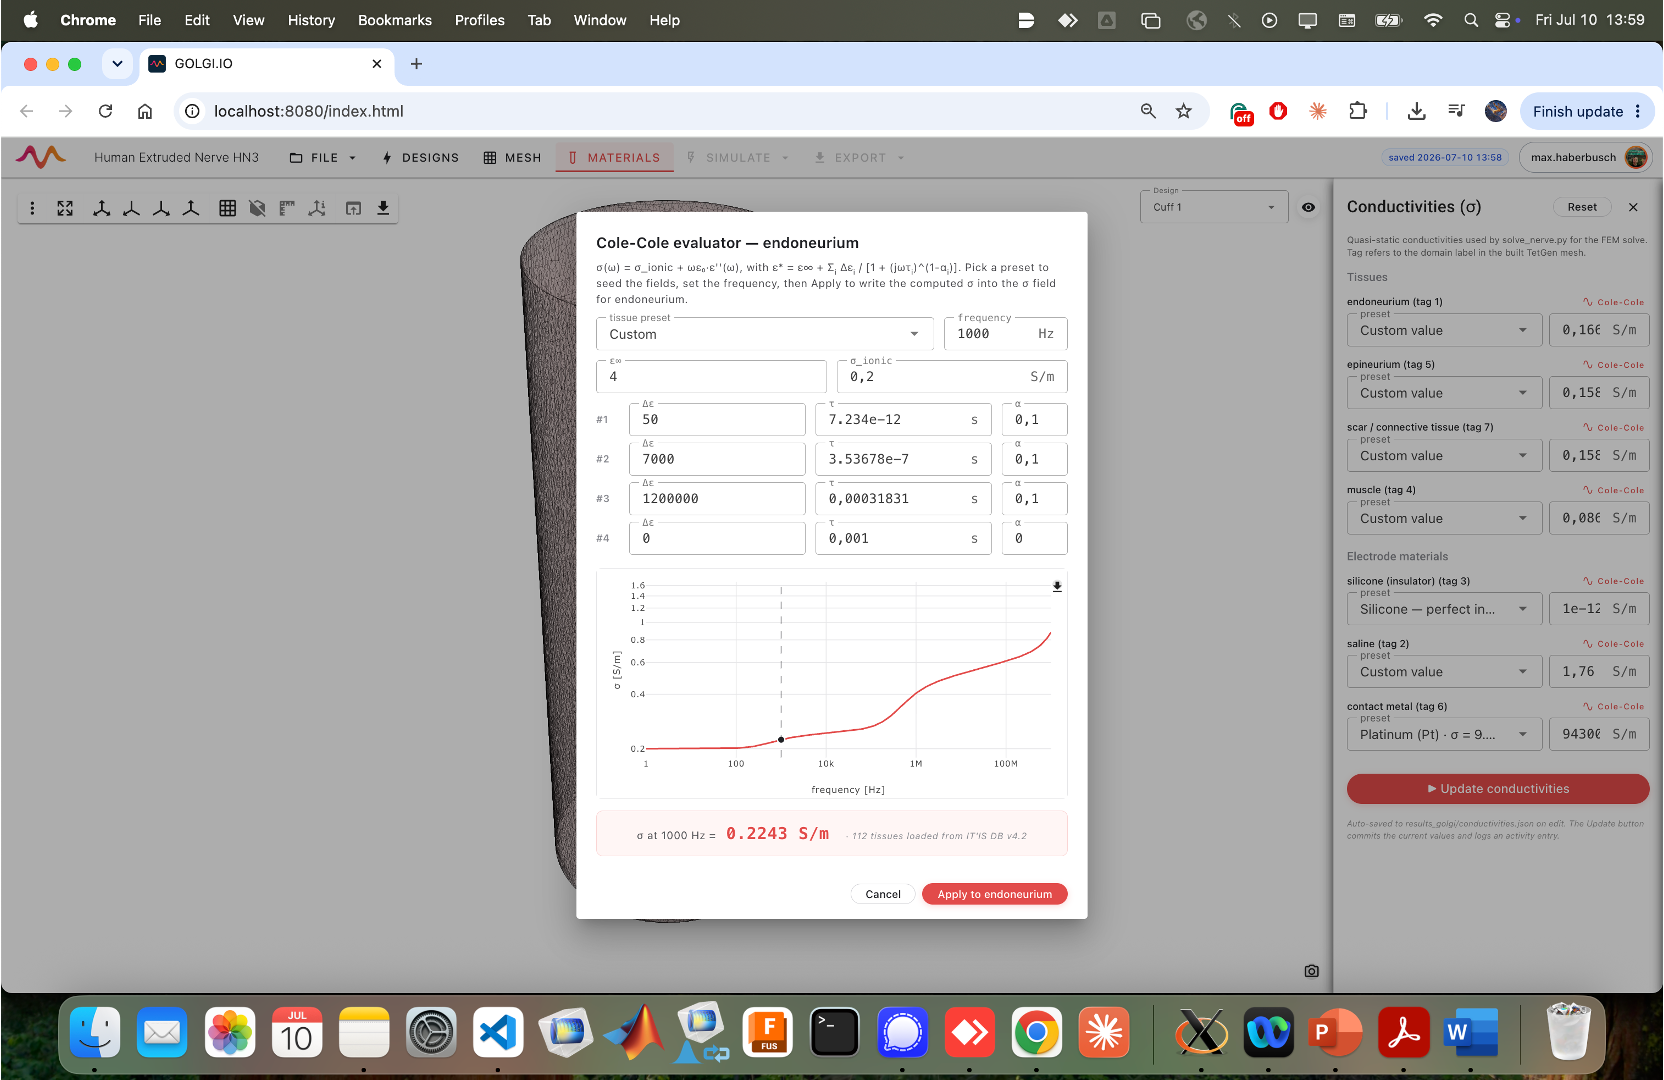
Task: Close the Conductivities panel
Action: point(1633,207)
